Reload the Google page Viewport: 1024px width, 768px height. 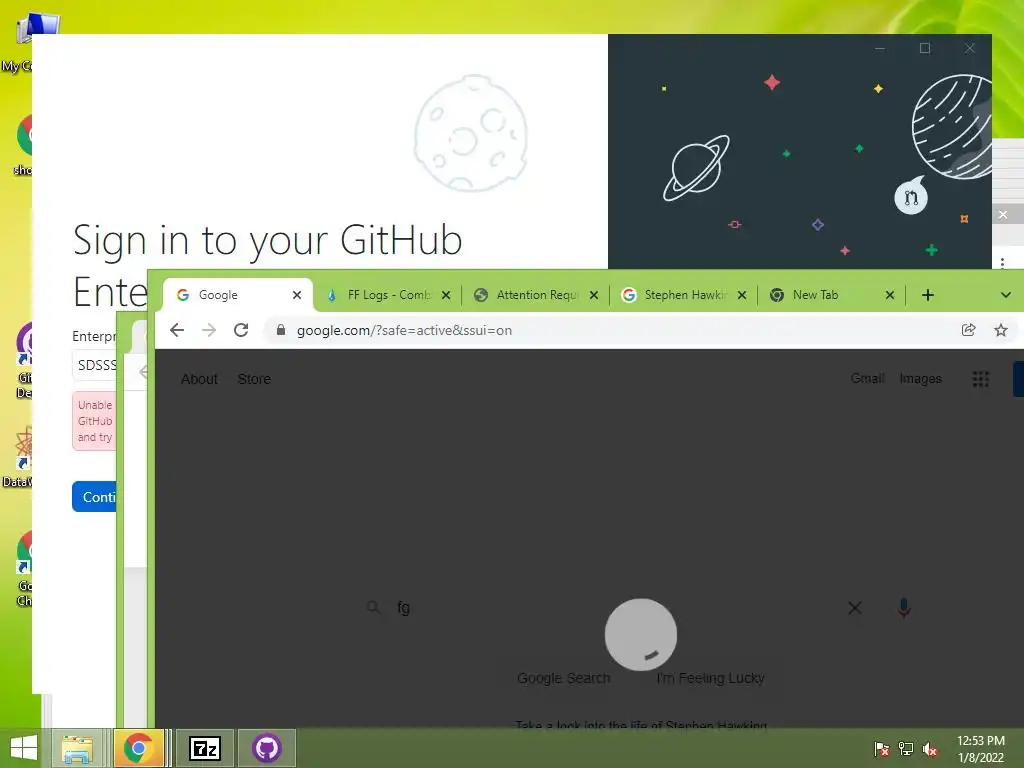coord(241,330)
